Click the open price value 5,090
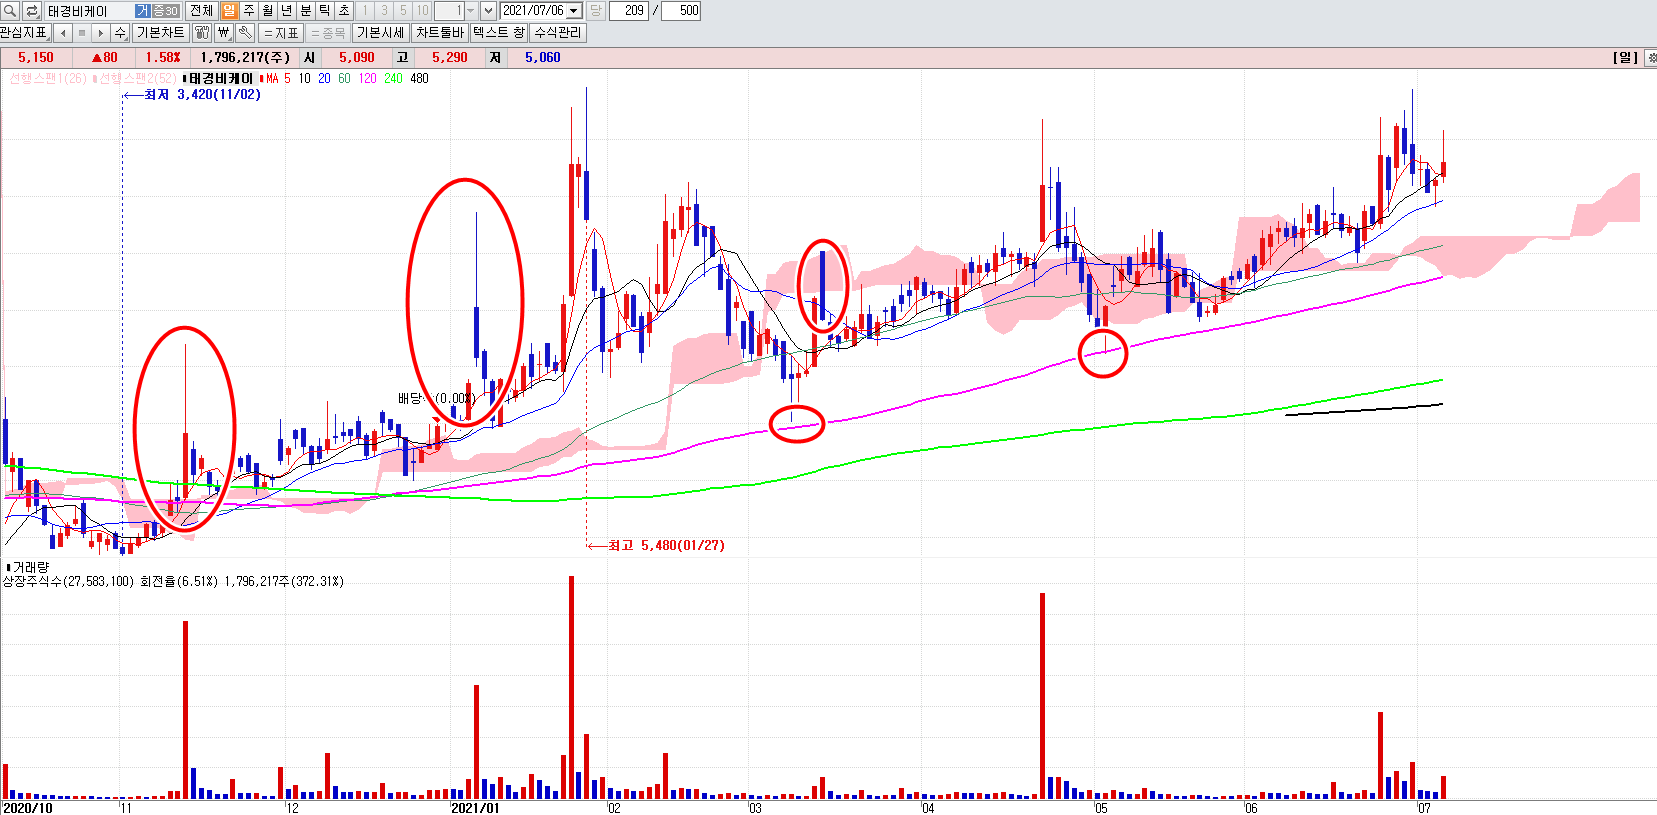 pyautogui.click(x=357, y=58)
